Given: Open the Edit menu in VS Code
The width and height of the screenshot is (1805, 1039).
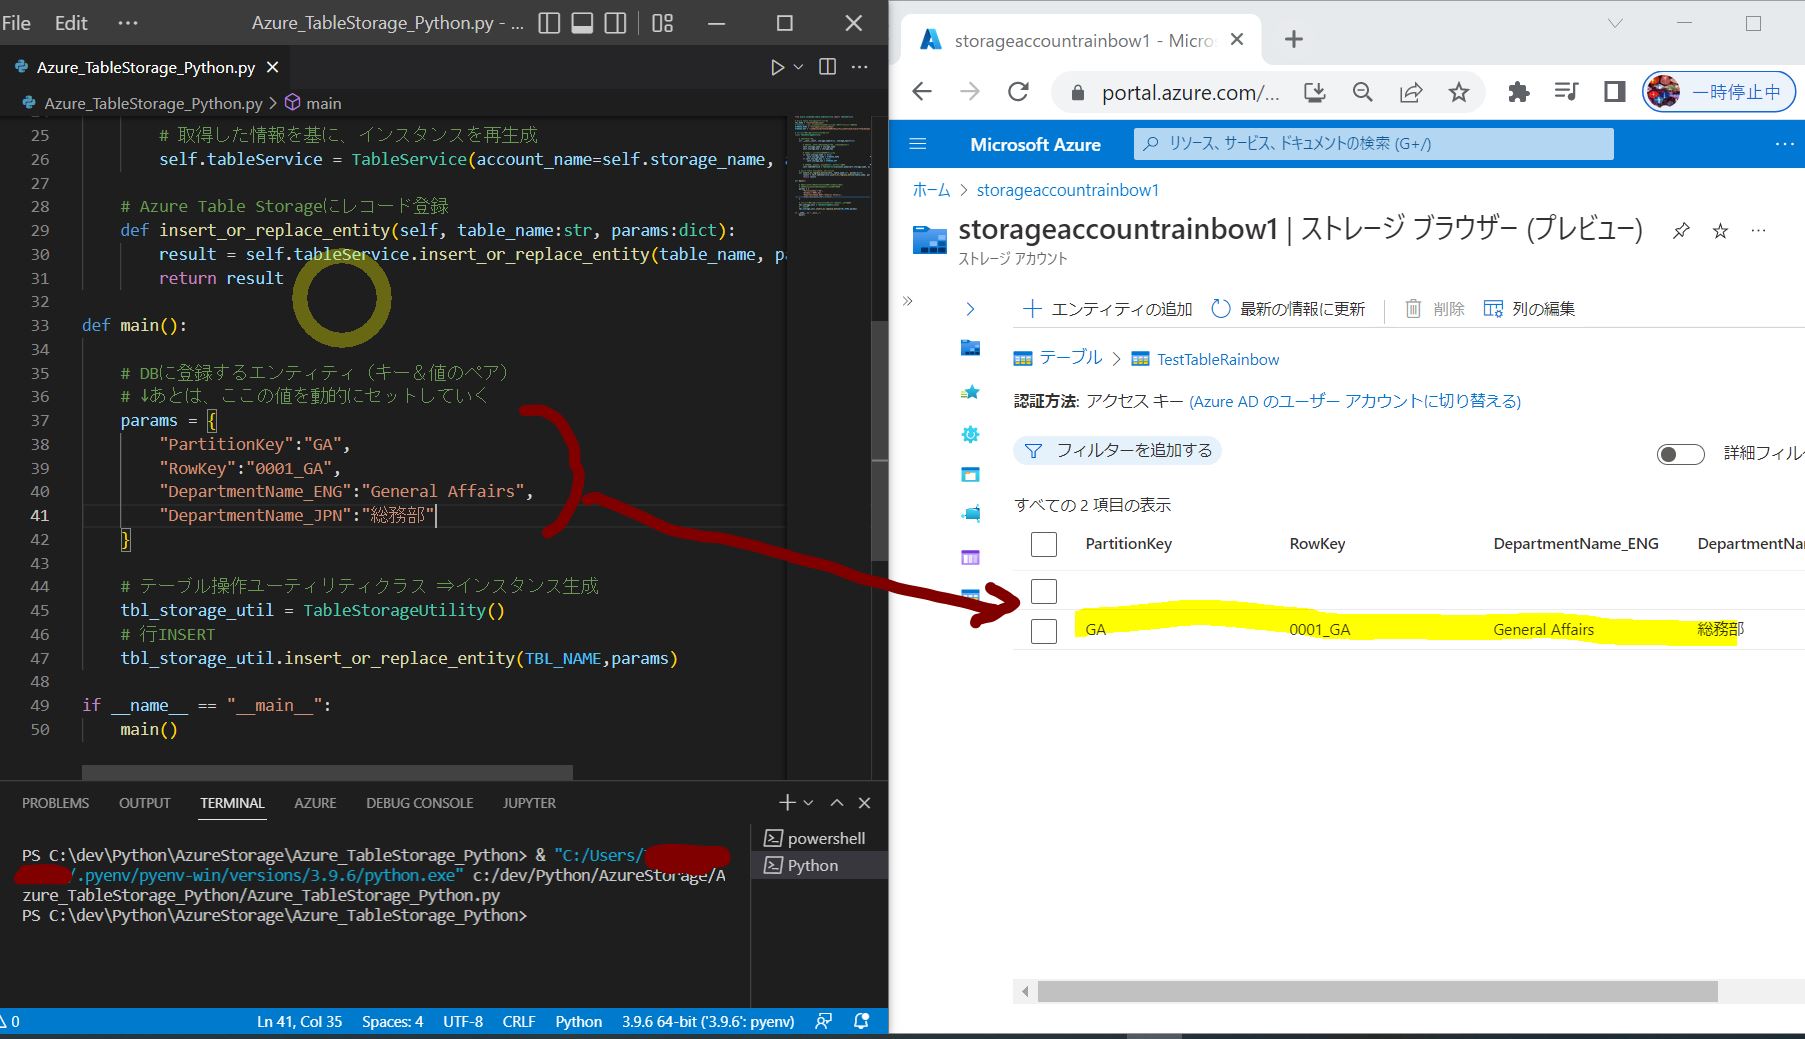Looking at the screenshot, I should 71,23.
